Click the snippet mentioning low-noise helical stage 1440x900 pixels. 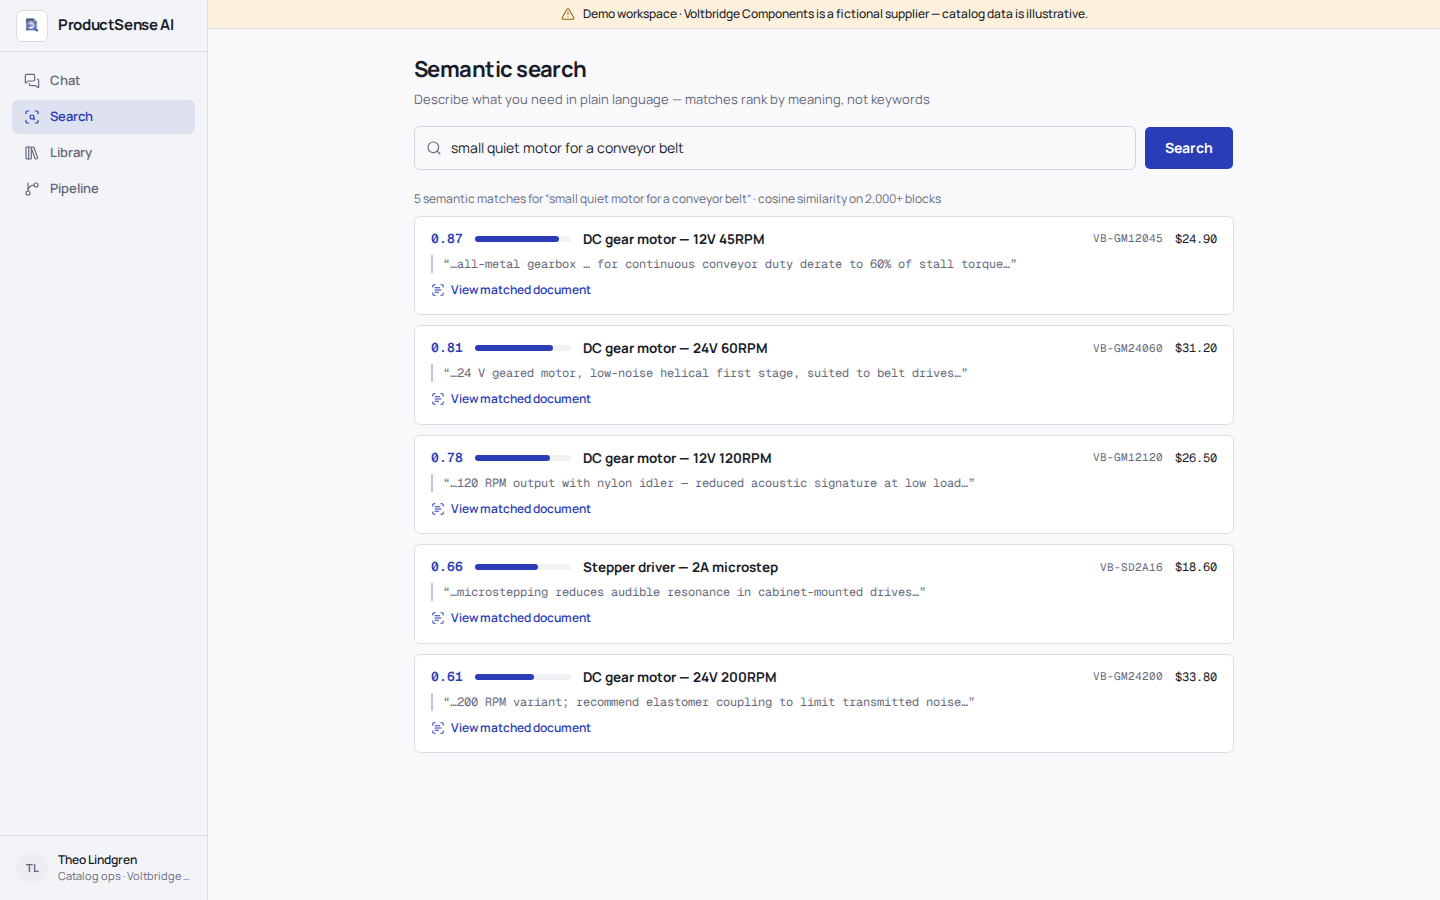(705, 373)
